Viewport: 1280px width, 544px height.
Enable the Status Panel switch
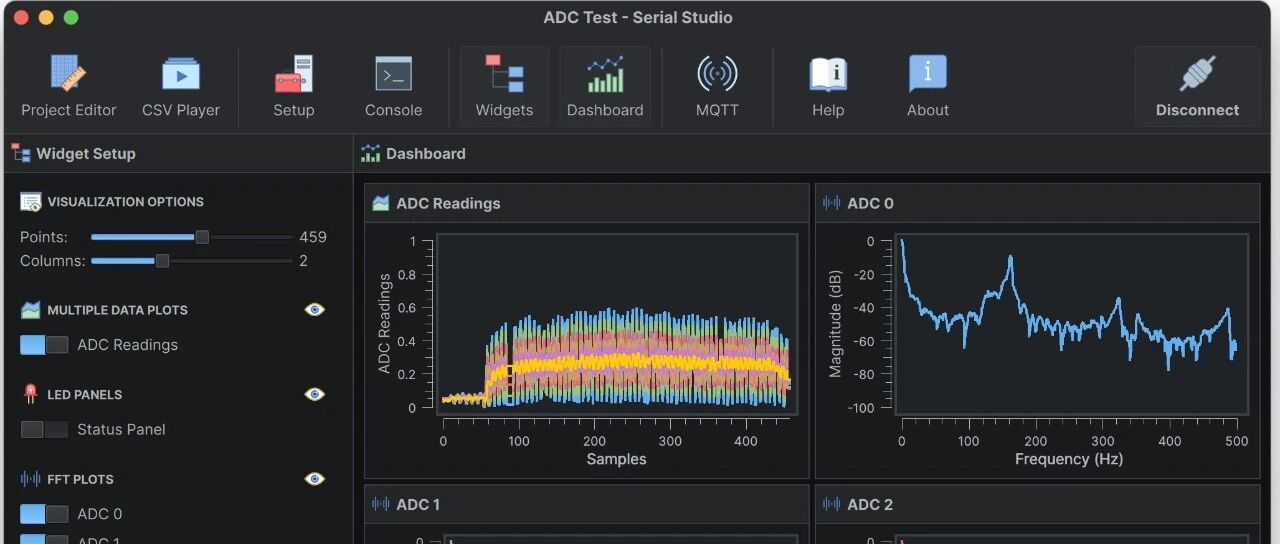44,429
